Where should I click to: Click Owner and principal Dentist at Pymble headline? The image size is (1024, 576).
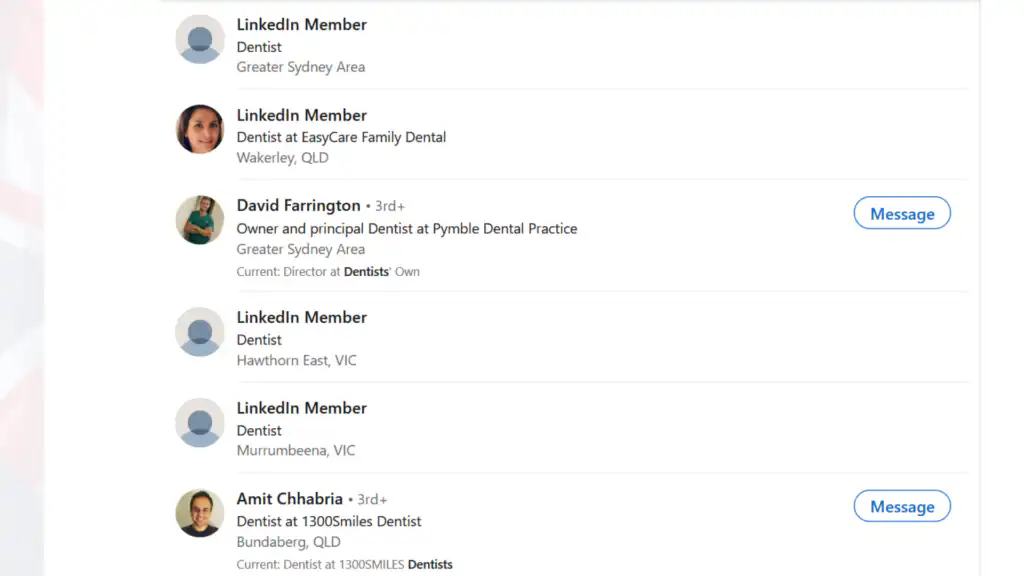[406, 228]
